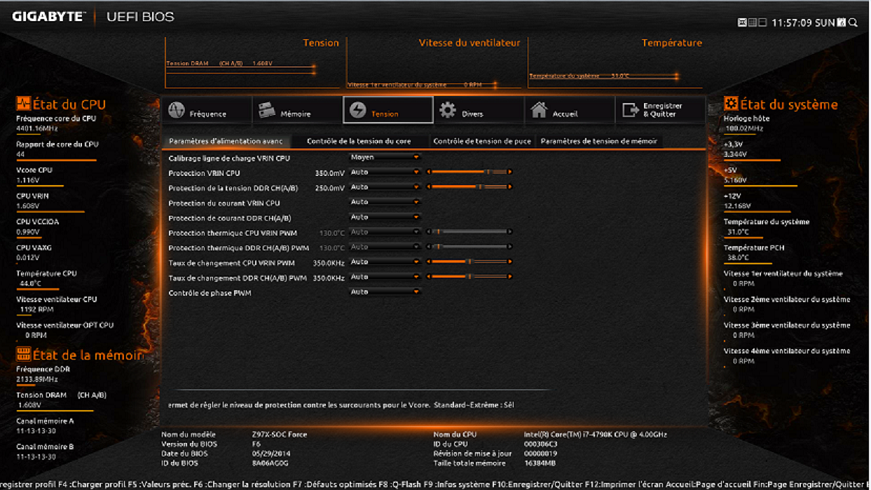Click the Mémoire RAM module icon
The width and height of the screenshot is (871, 490).
267,110
